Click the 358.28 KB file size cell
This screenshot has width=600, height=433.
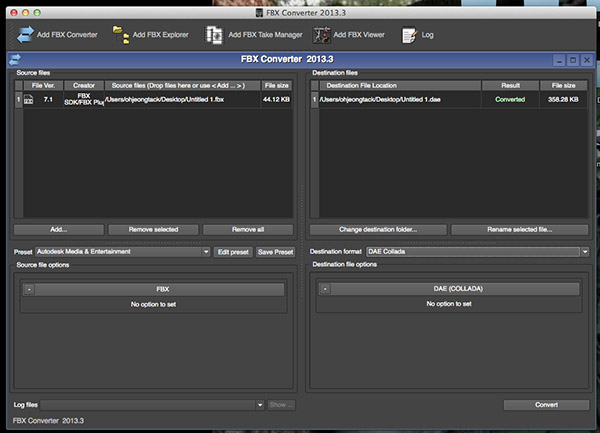tap(563, 99)
